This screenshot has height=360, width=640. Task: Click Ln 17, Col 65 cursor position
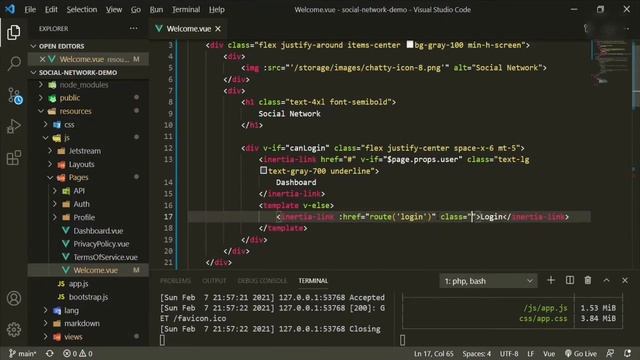click(433, 353)
